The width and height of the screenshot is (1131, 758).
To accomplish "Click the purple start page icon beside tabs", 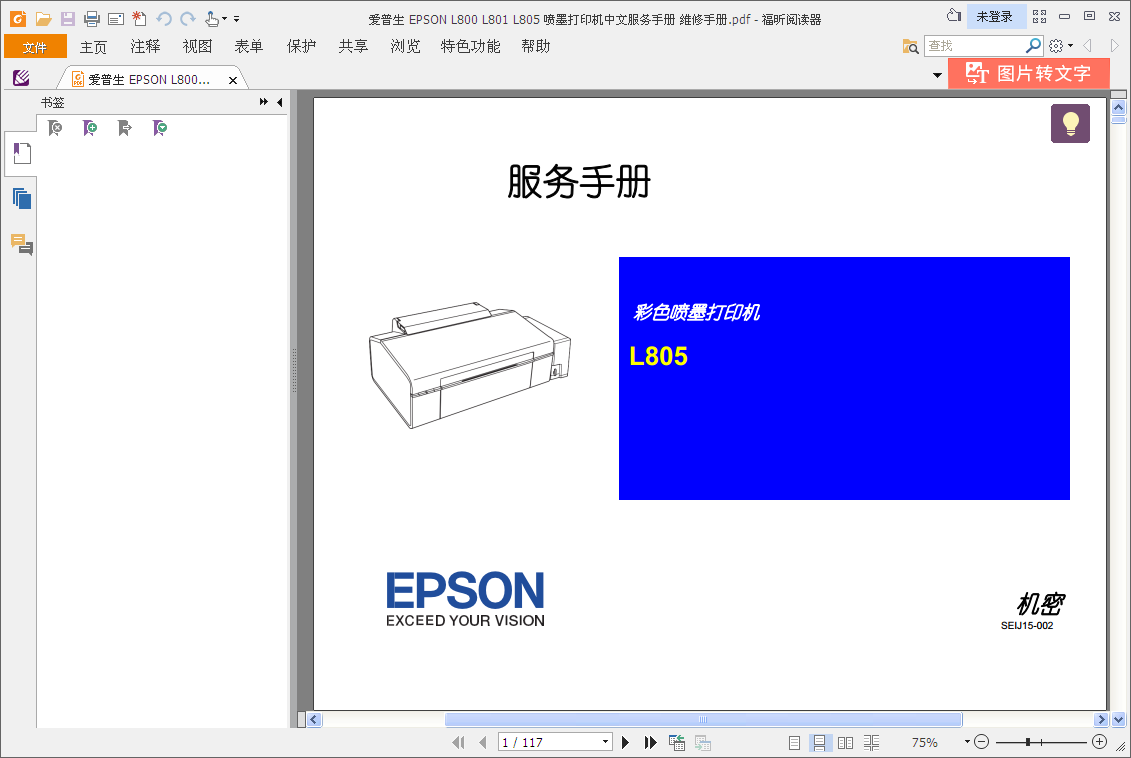I will pos(21,78).
